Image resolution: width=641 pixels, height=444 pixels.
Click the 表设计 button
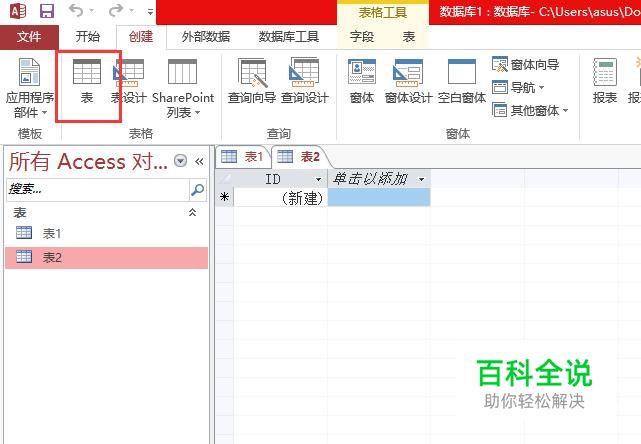click(x=128, y=81)
